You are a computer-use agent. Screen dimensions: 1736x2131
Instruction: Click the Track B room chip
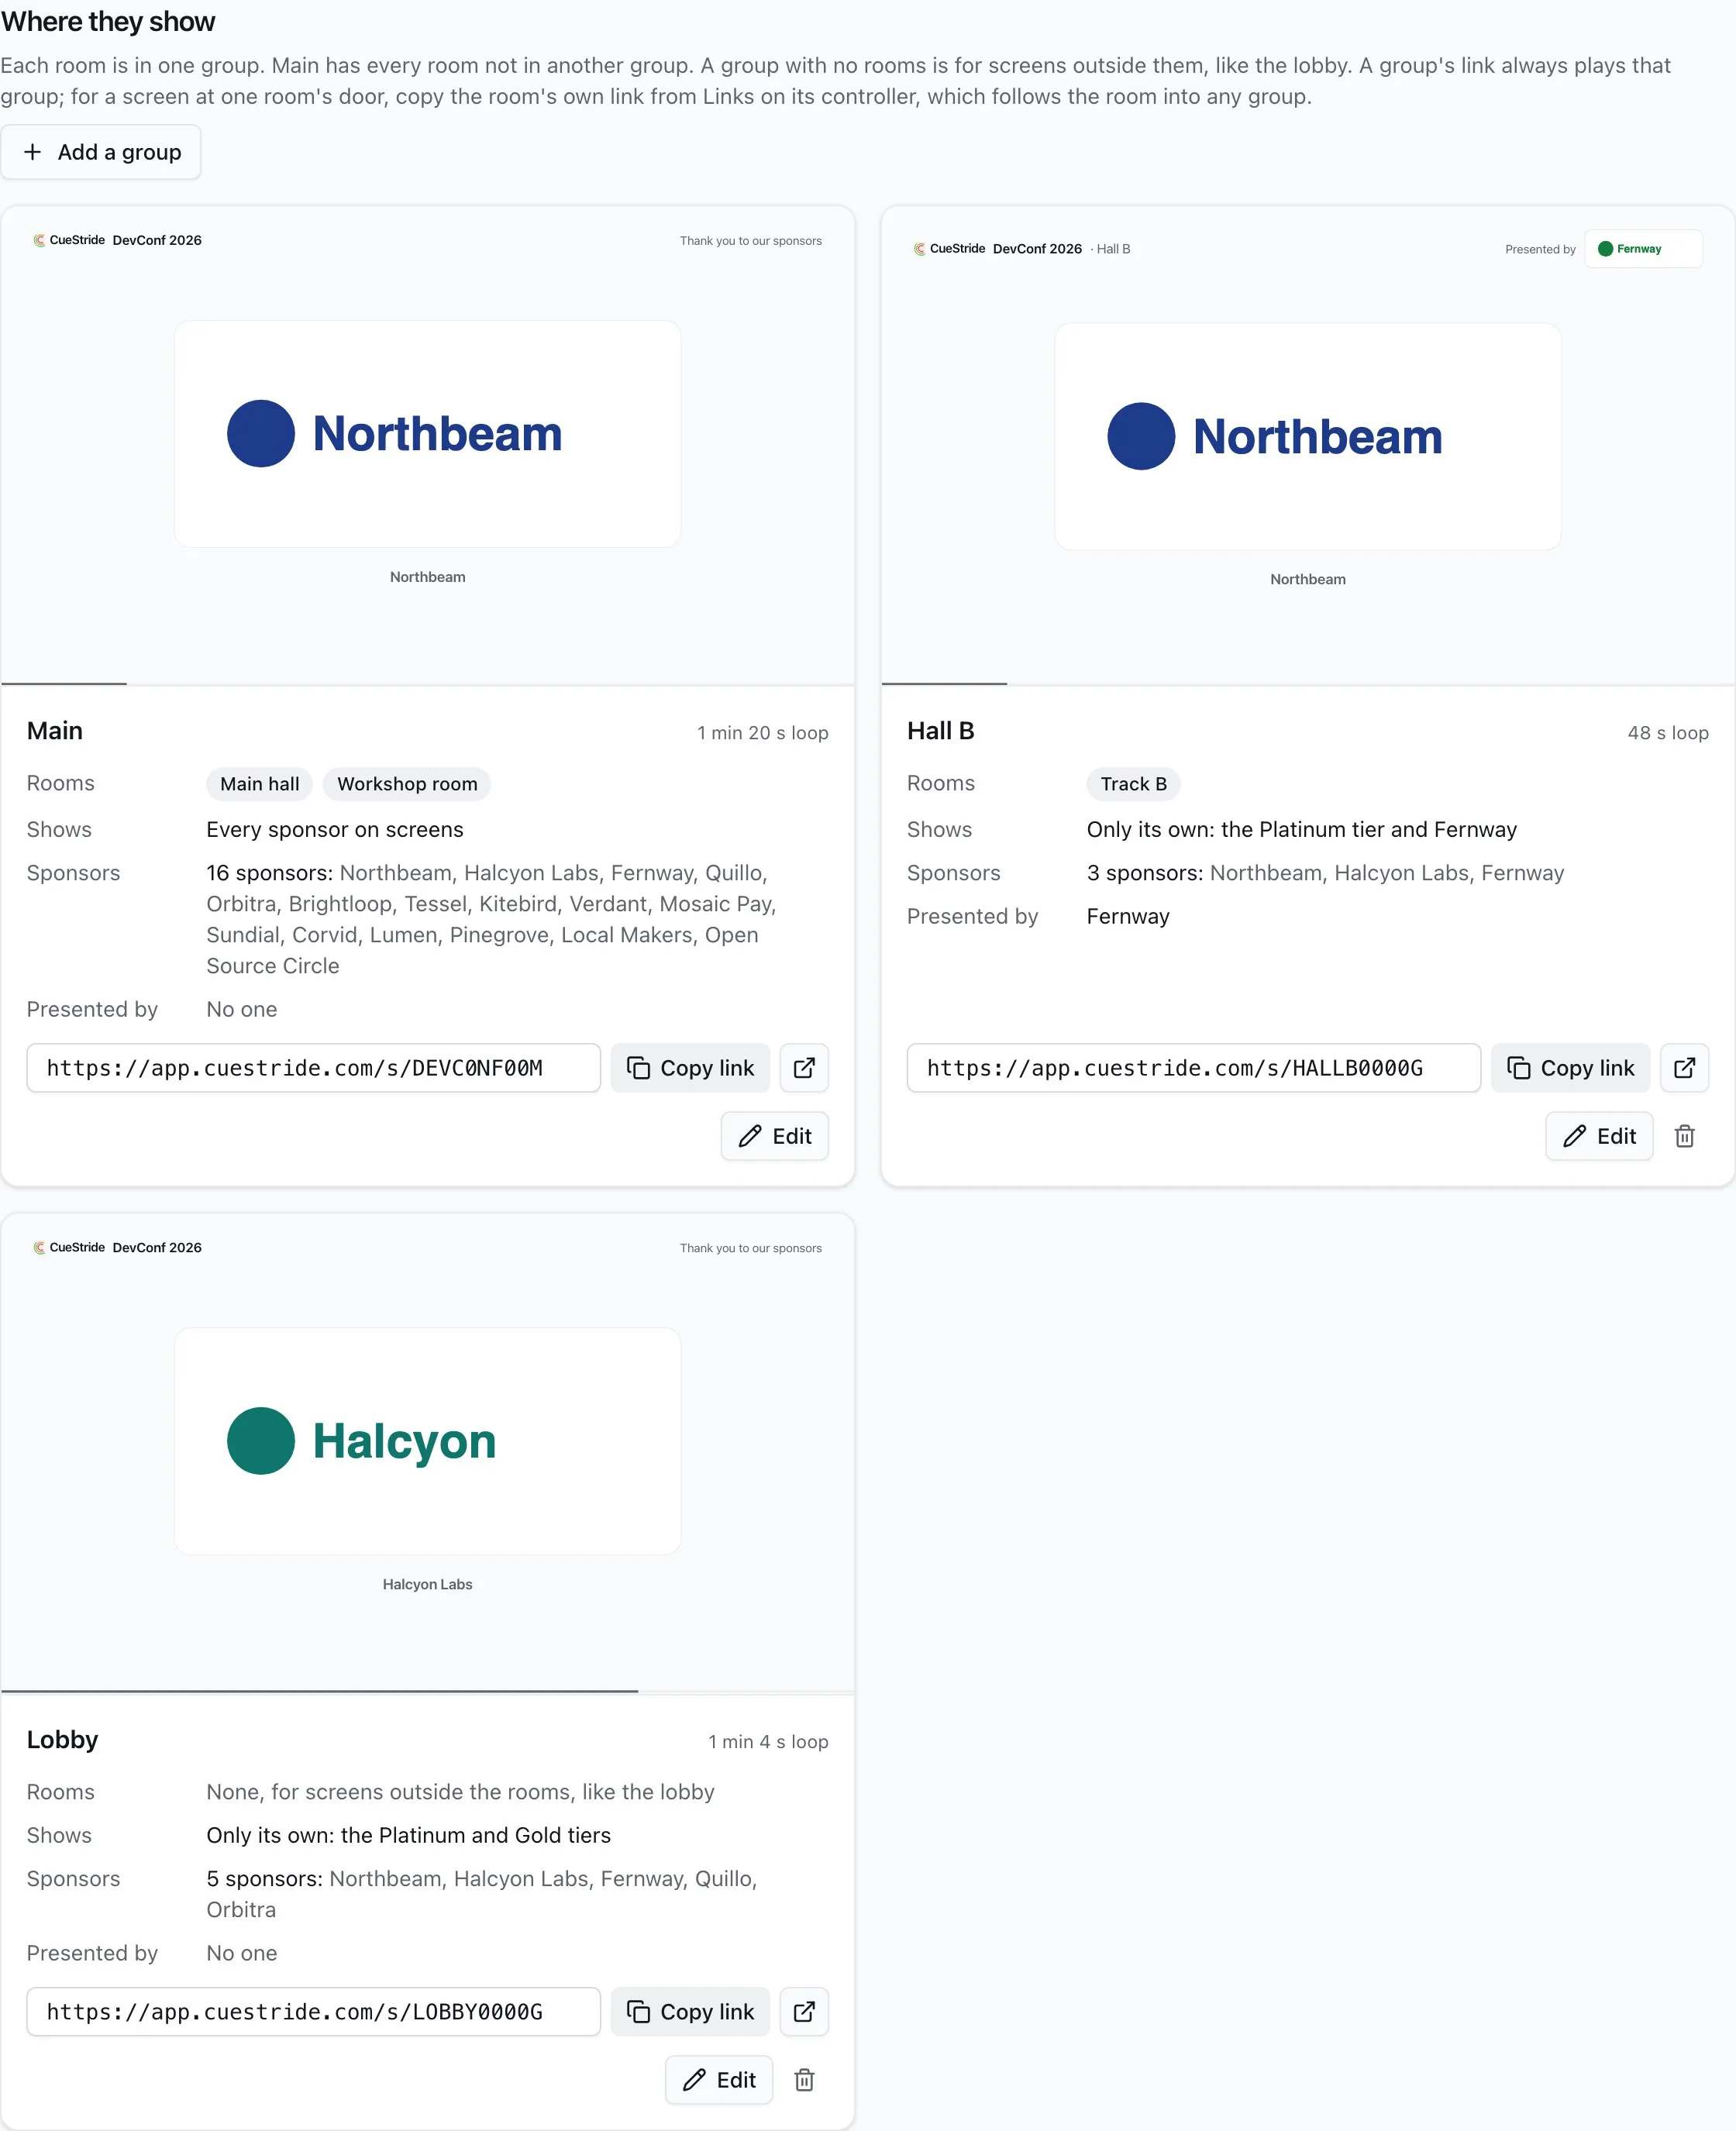point(1133,784)
